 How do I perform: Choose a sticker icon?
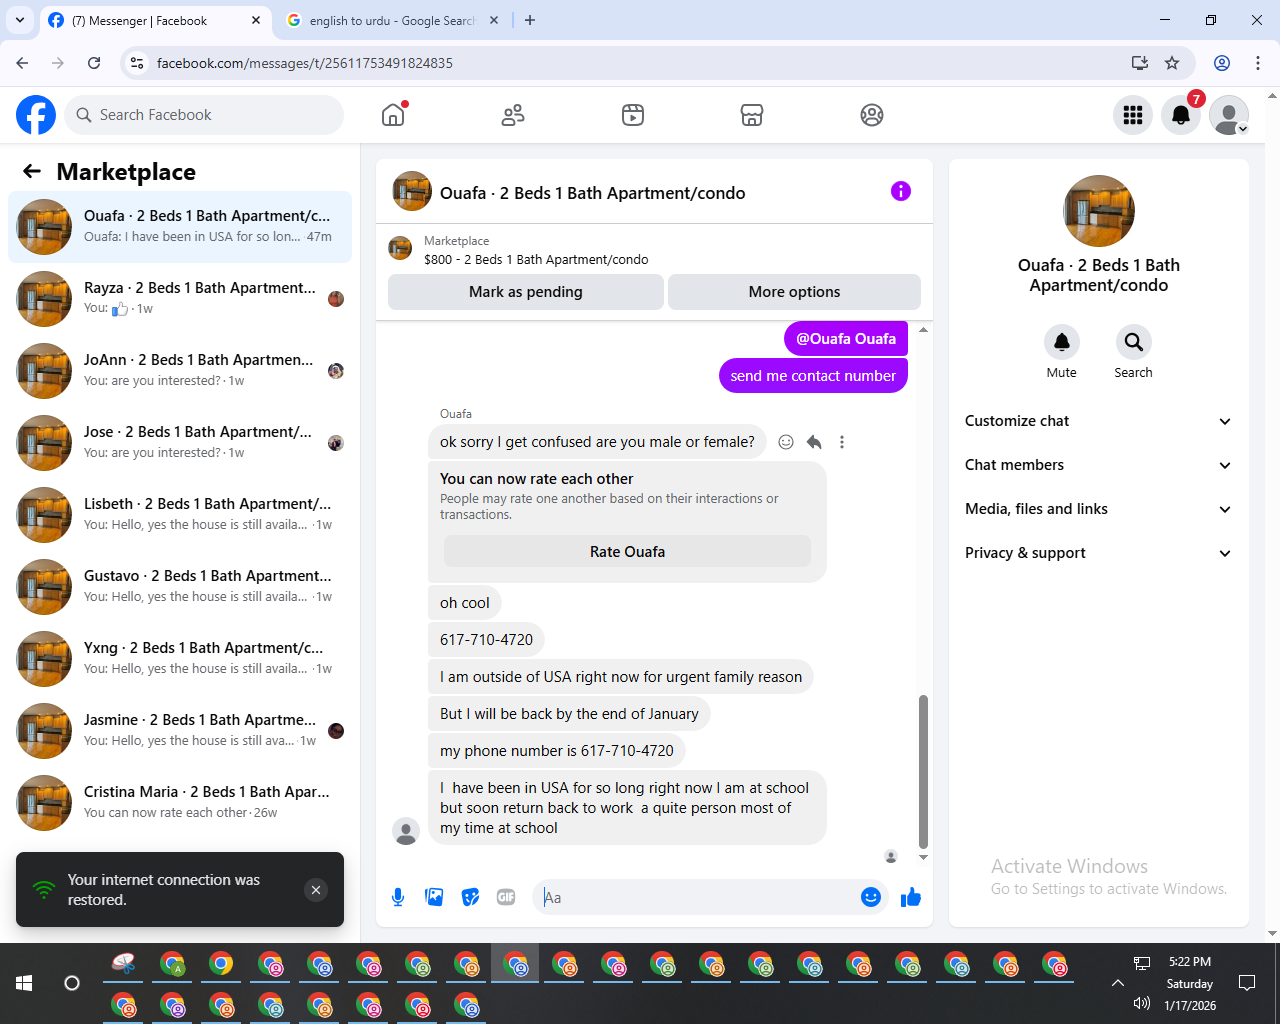(470, 897)
